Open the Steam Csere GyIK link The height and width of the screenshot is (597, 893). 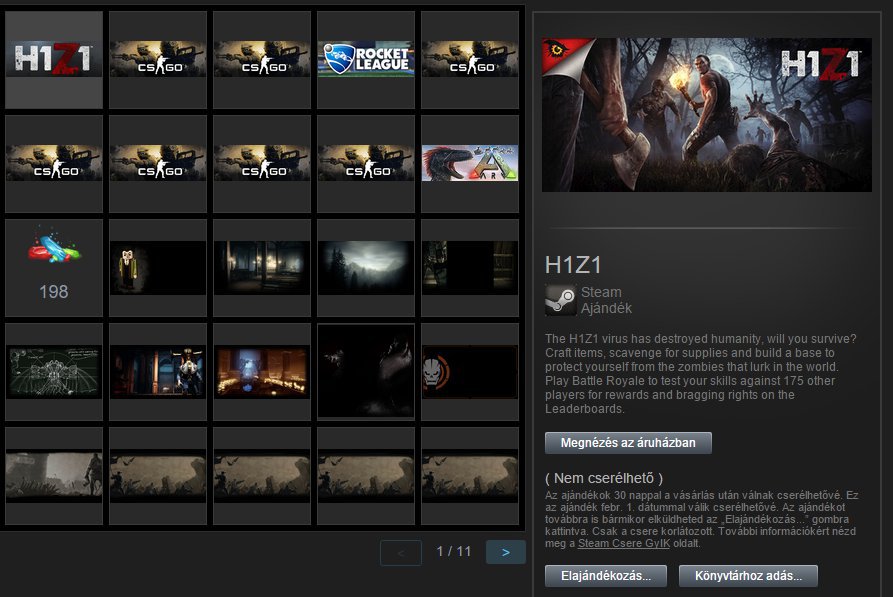pyautogui.click(x=624, y=543)
